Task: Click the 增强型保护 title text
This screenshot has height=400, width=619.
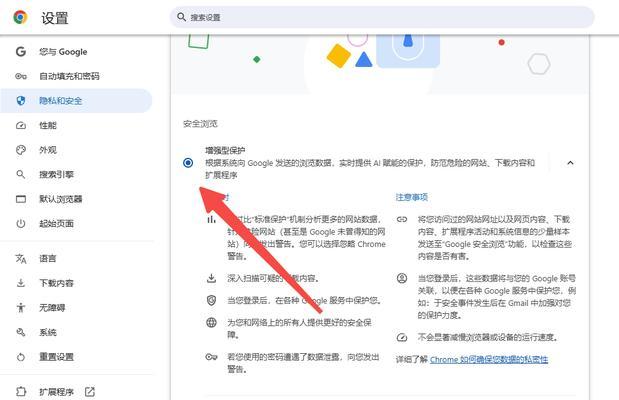Action: click(225, 150)
